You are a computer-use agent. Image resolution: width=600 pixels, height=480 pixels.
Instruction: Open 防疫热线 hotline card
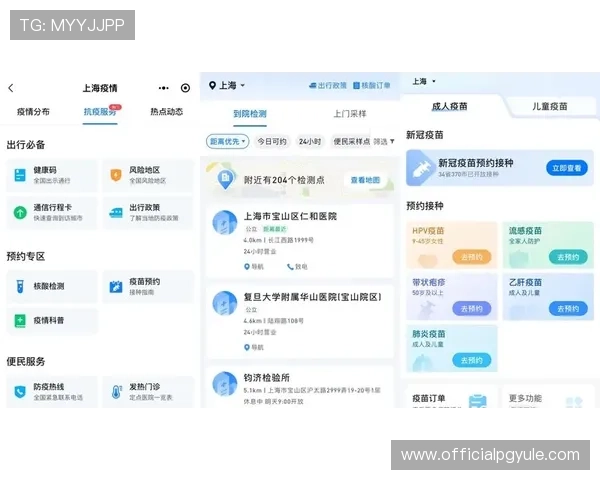[x=52, y=392]
